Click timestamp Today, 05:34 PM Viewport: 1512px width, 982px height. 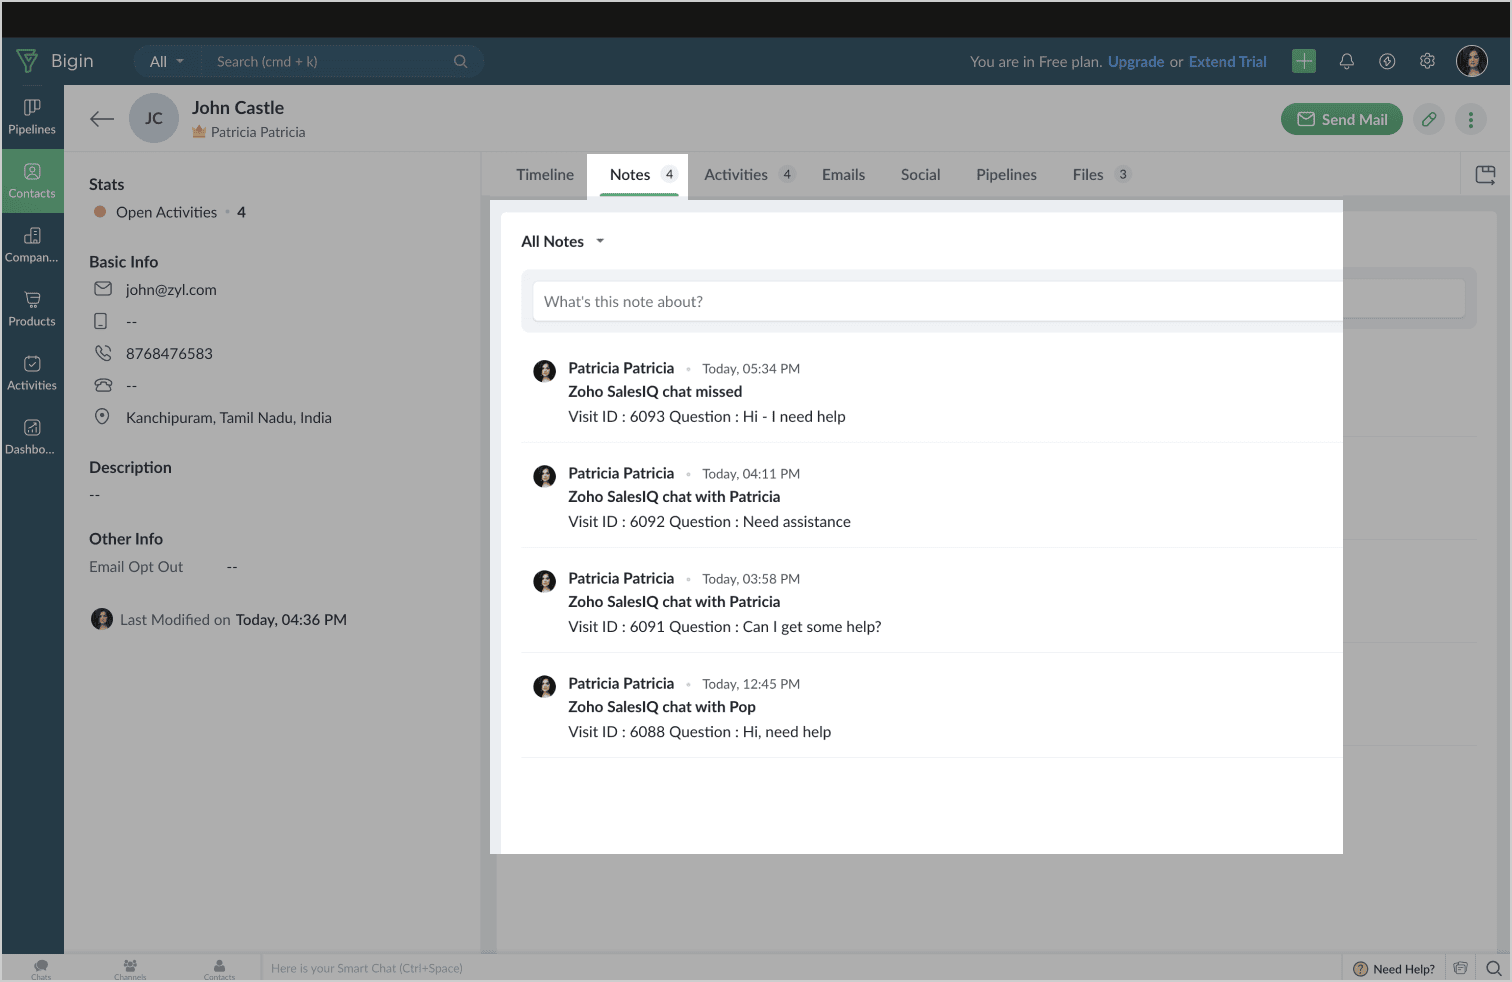pyautogui.click(x=751, y=368)
